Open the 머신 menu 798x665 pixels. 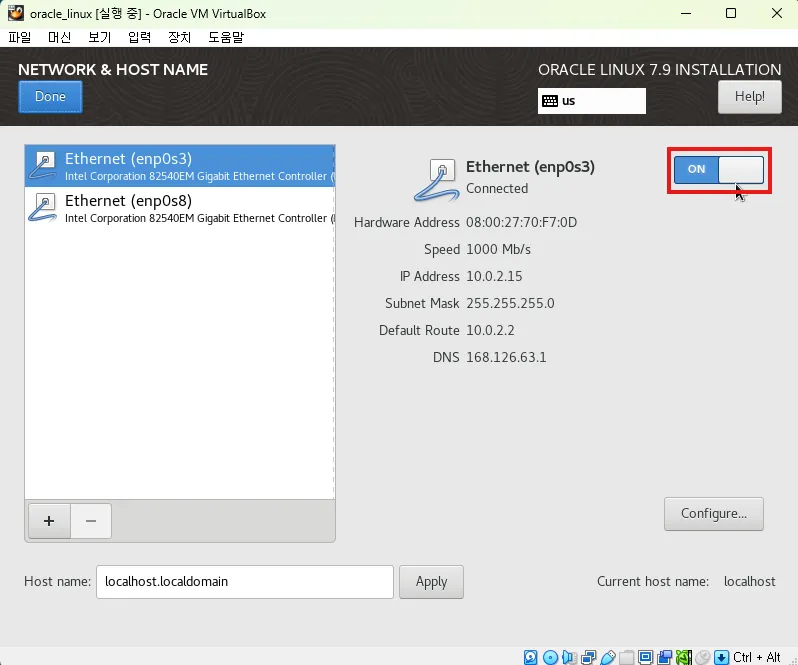[60, 37]
